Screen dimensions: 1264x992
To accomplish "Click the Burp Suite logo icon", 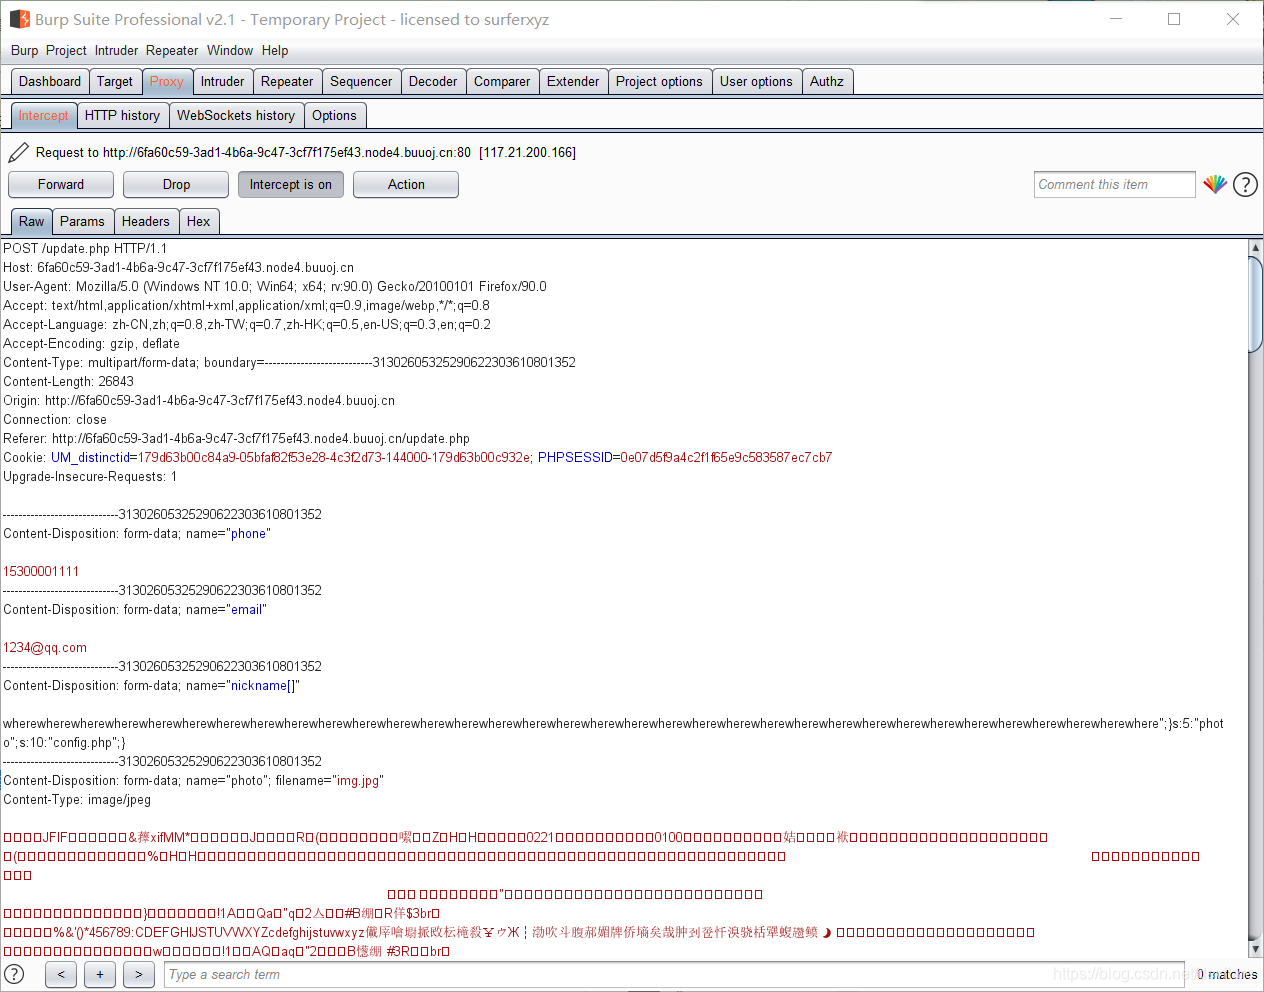I will point(19,19).
